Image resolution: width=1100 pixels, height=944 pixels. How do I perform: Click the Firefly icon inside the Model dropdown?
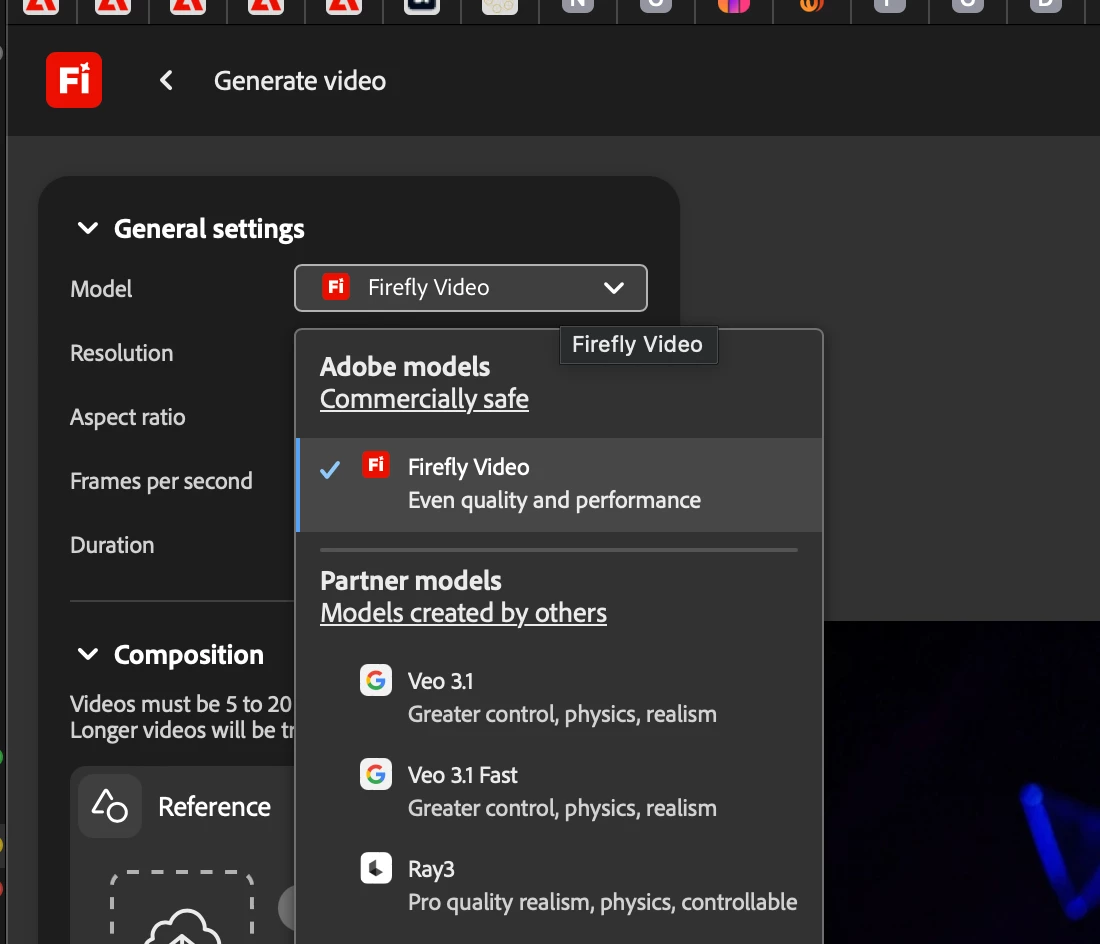(336, 287)
